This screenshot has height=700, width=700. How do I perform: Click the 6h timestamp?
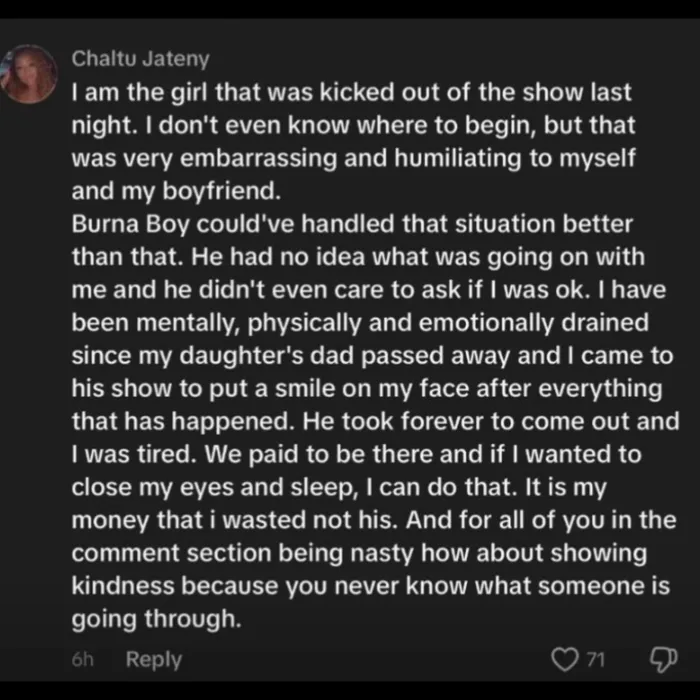click(85, 659)
